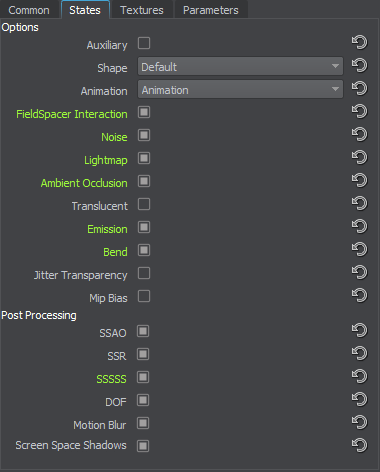The image size is (380, 472).
Task: Revert the Lightmap setting using reset icon
Action: click(x=359, y=158)
